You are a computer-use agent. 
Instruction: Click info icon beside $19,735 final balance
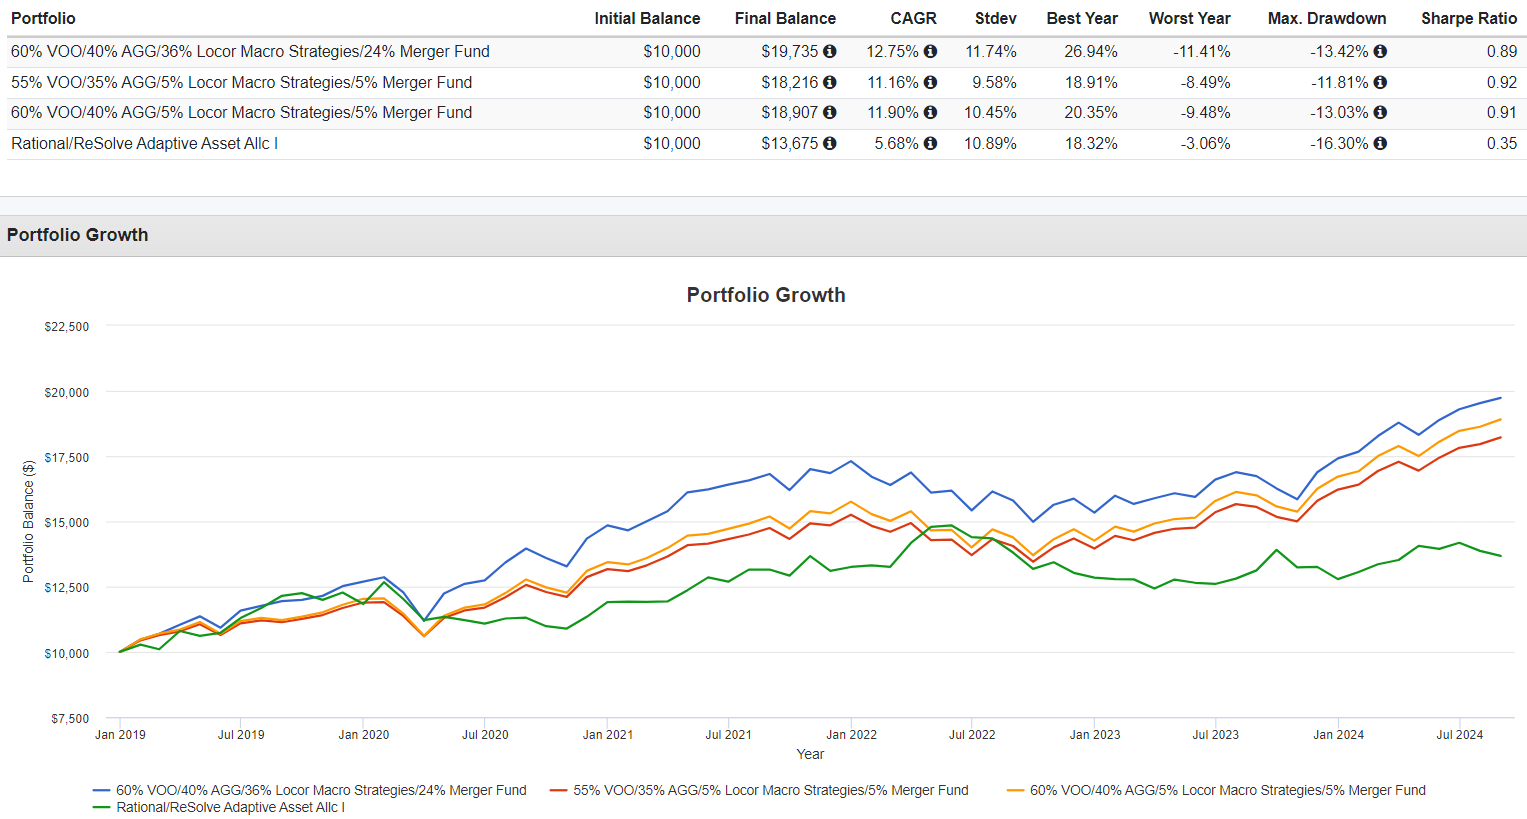coord(830,51)
